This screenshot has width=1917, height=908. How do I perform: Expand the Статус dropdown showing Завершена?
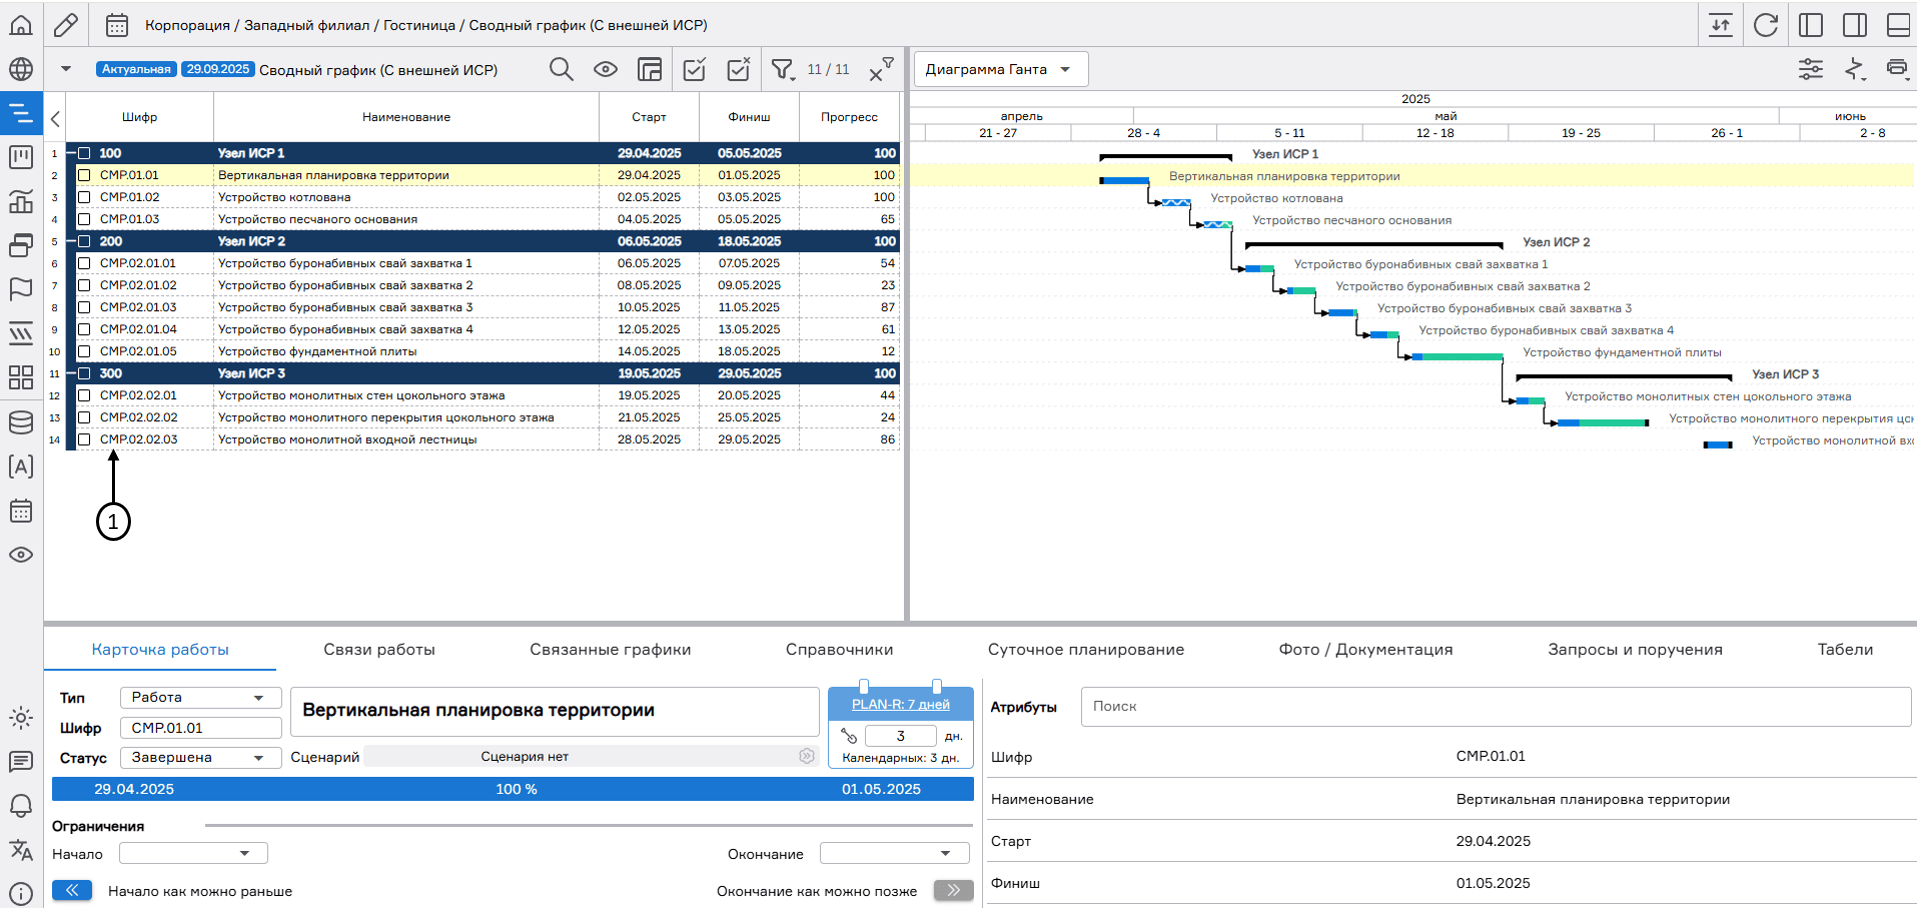[200, 758]
